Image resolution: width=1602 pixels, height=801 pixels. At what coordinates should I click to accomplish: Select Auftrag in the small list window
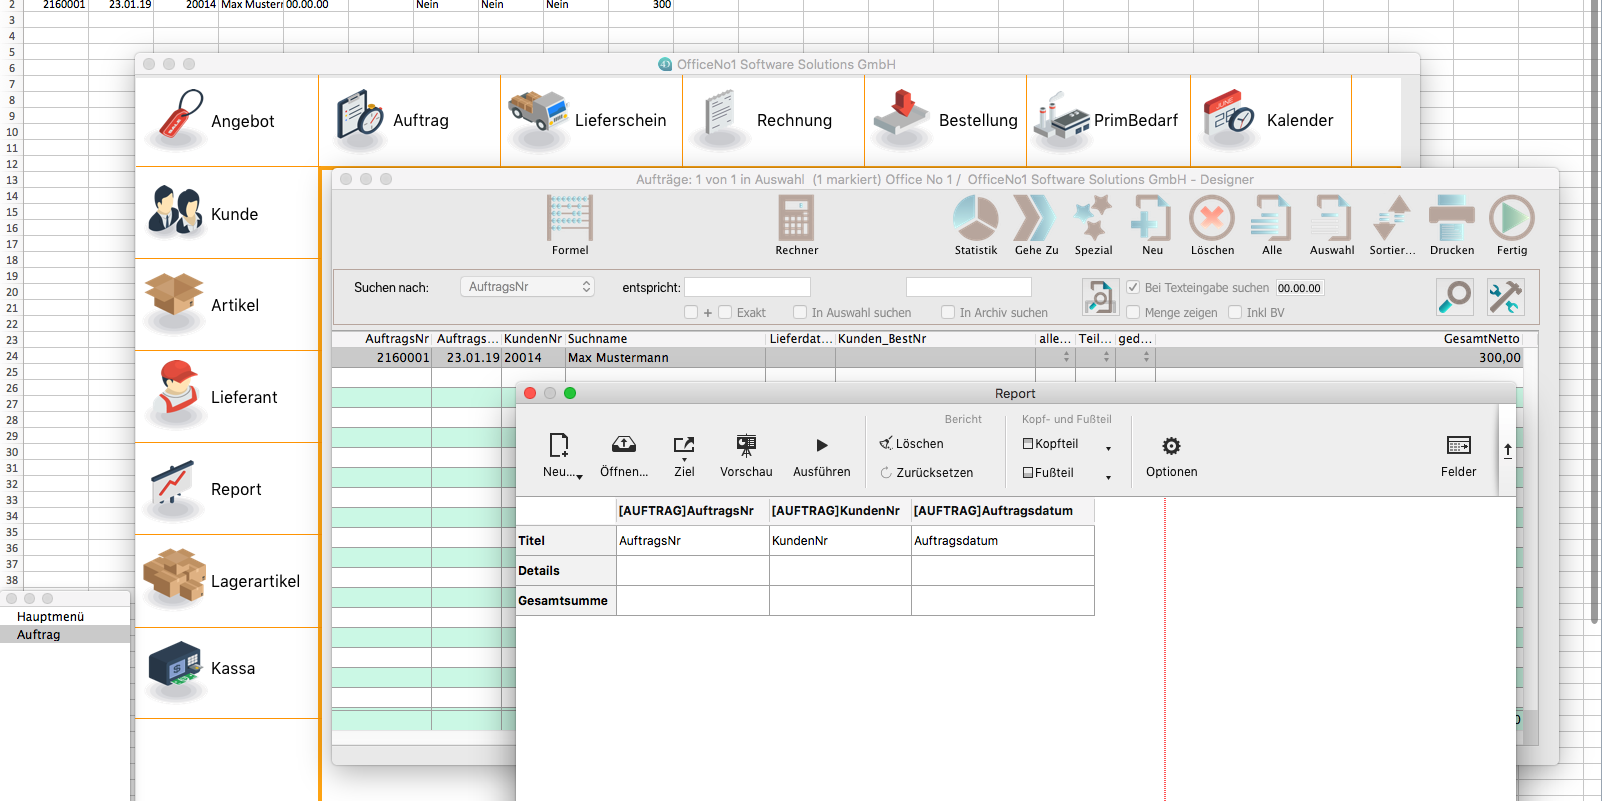coord(65,635)
